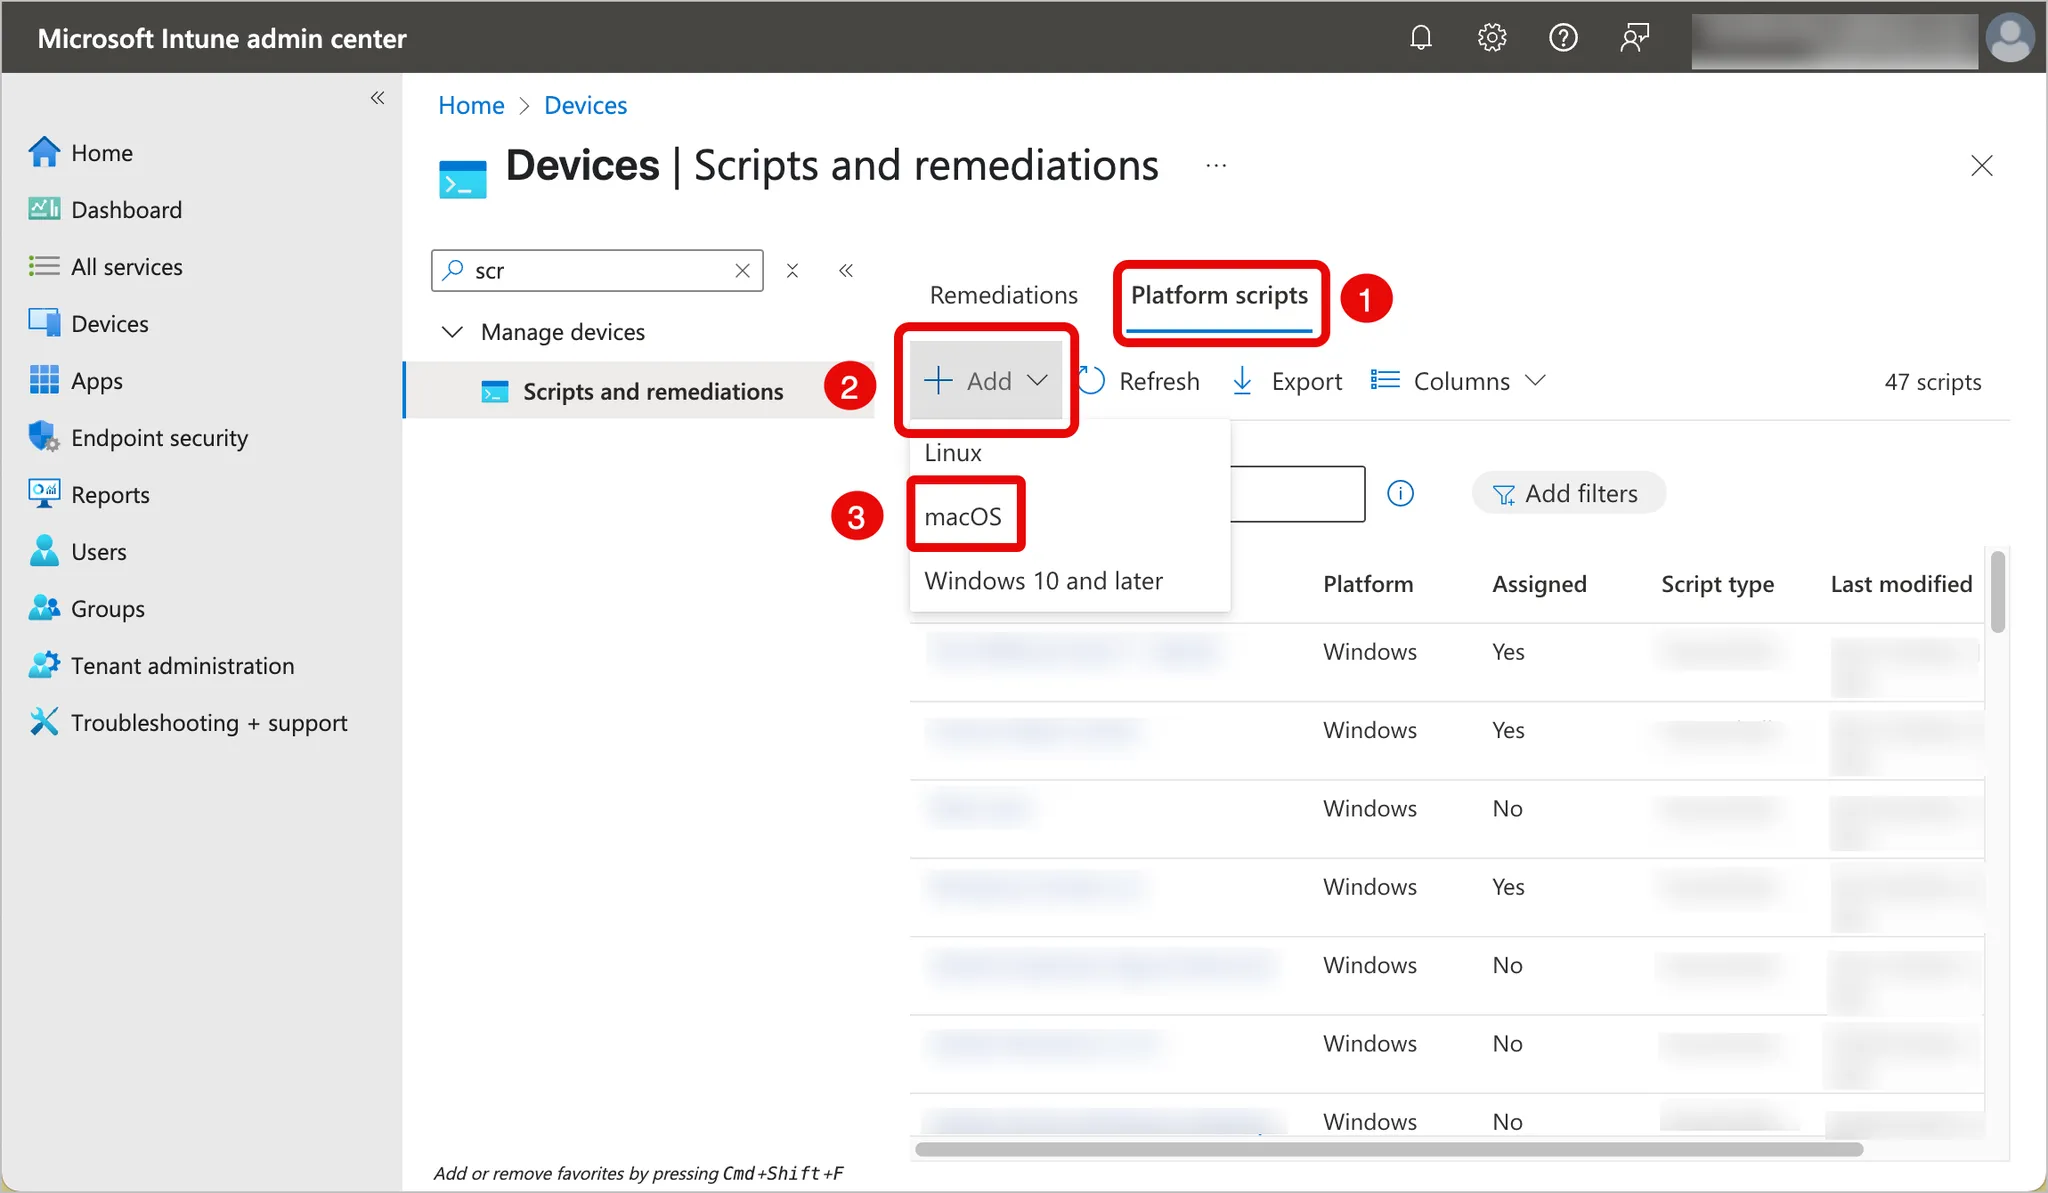Click the Troubleshooting + support icon
Screen dimensions: 2048x1193
pyautogui.click(x=43, y=722)
